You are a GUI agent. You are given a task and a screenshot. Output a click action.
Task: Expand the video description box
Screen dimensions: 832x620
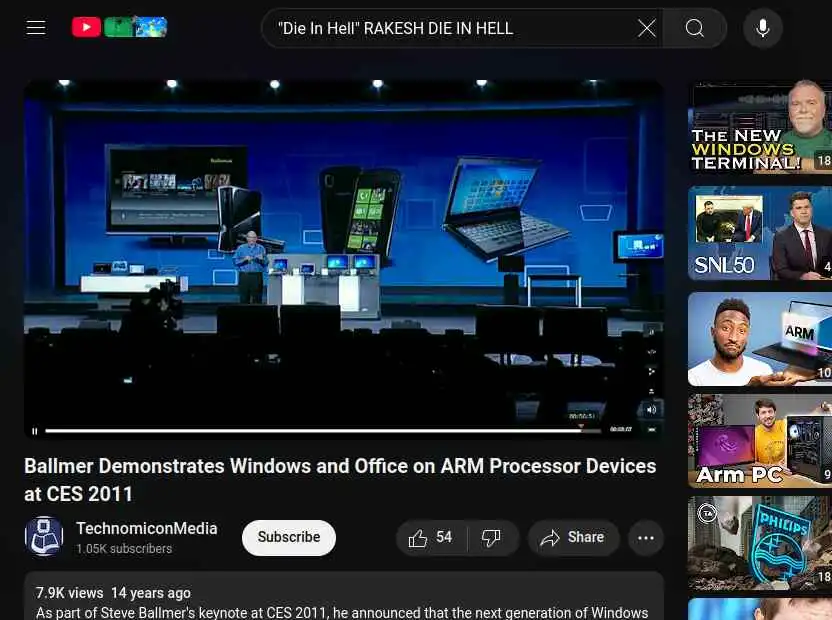point(344,596)
